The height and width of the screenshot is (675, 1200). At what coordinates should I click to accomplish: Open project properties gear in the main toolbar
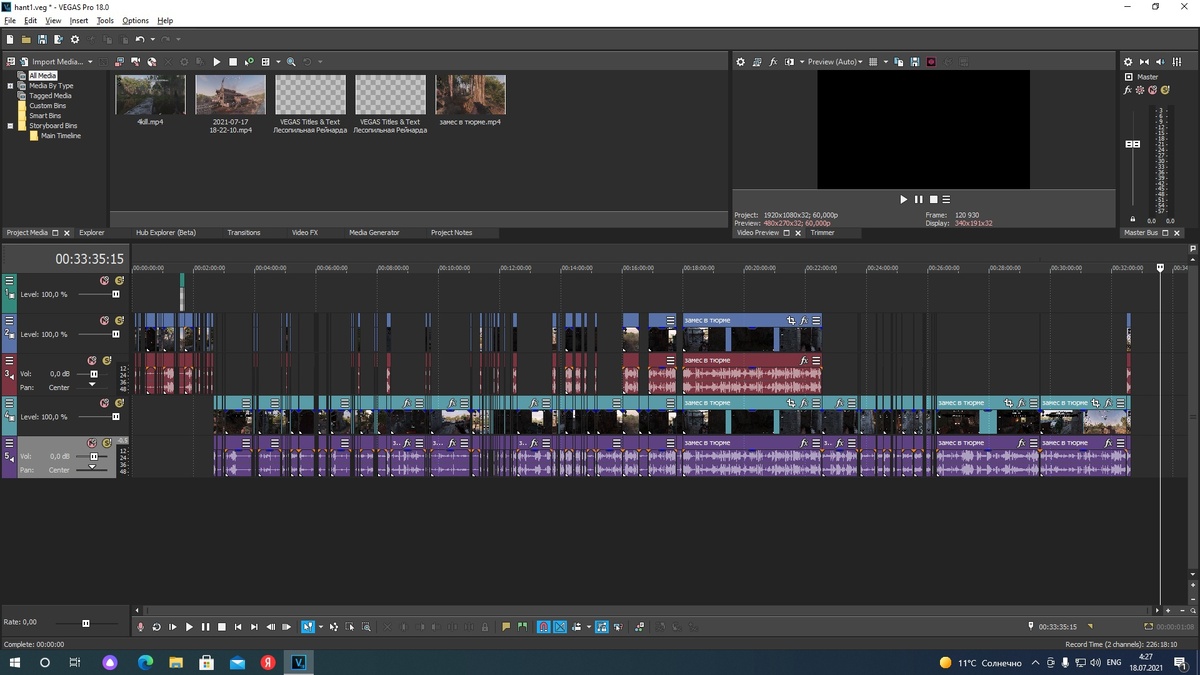pyautogui.click(x=75, y=39)
